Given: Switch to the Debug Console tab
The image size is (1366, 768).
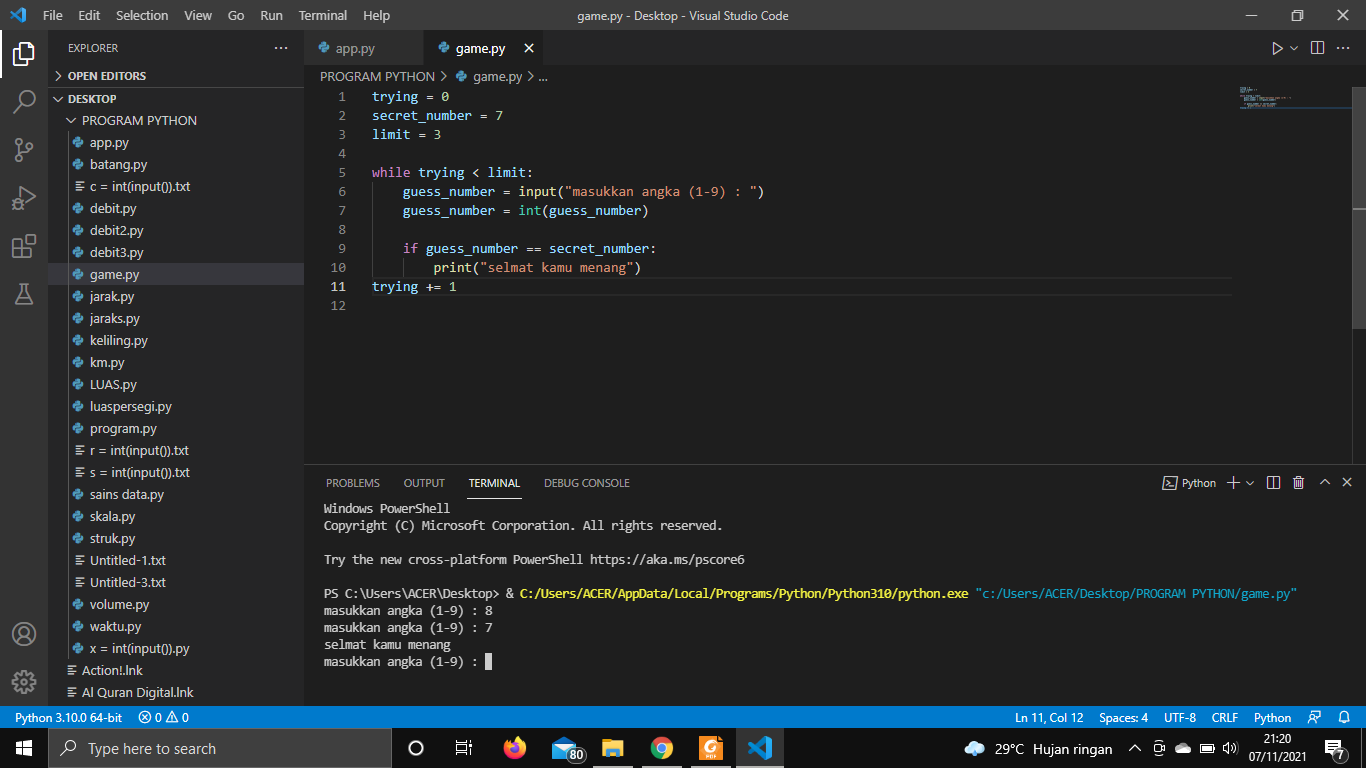Looking at the screenshot, I should click(587, 483).
